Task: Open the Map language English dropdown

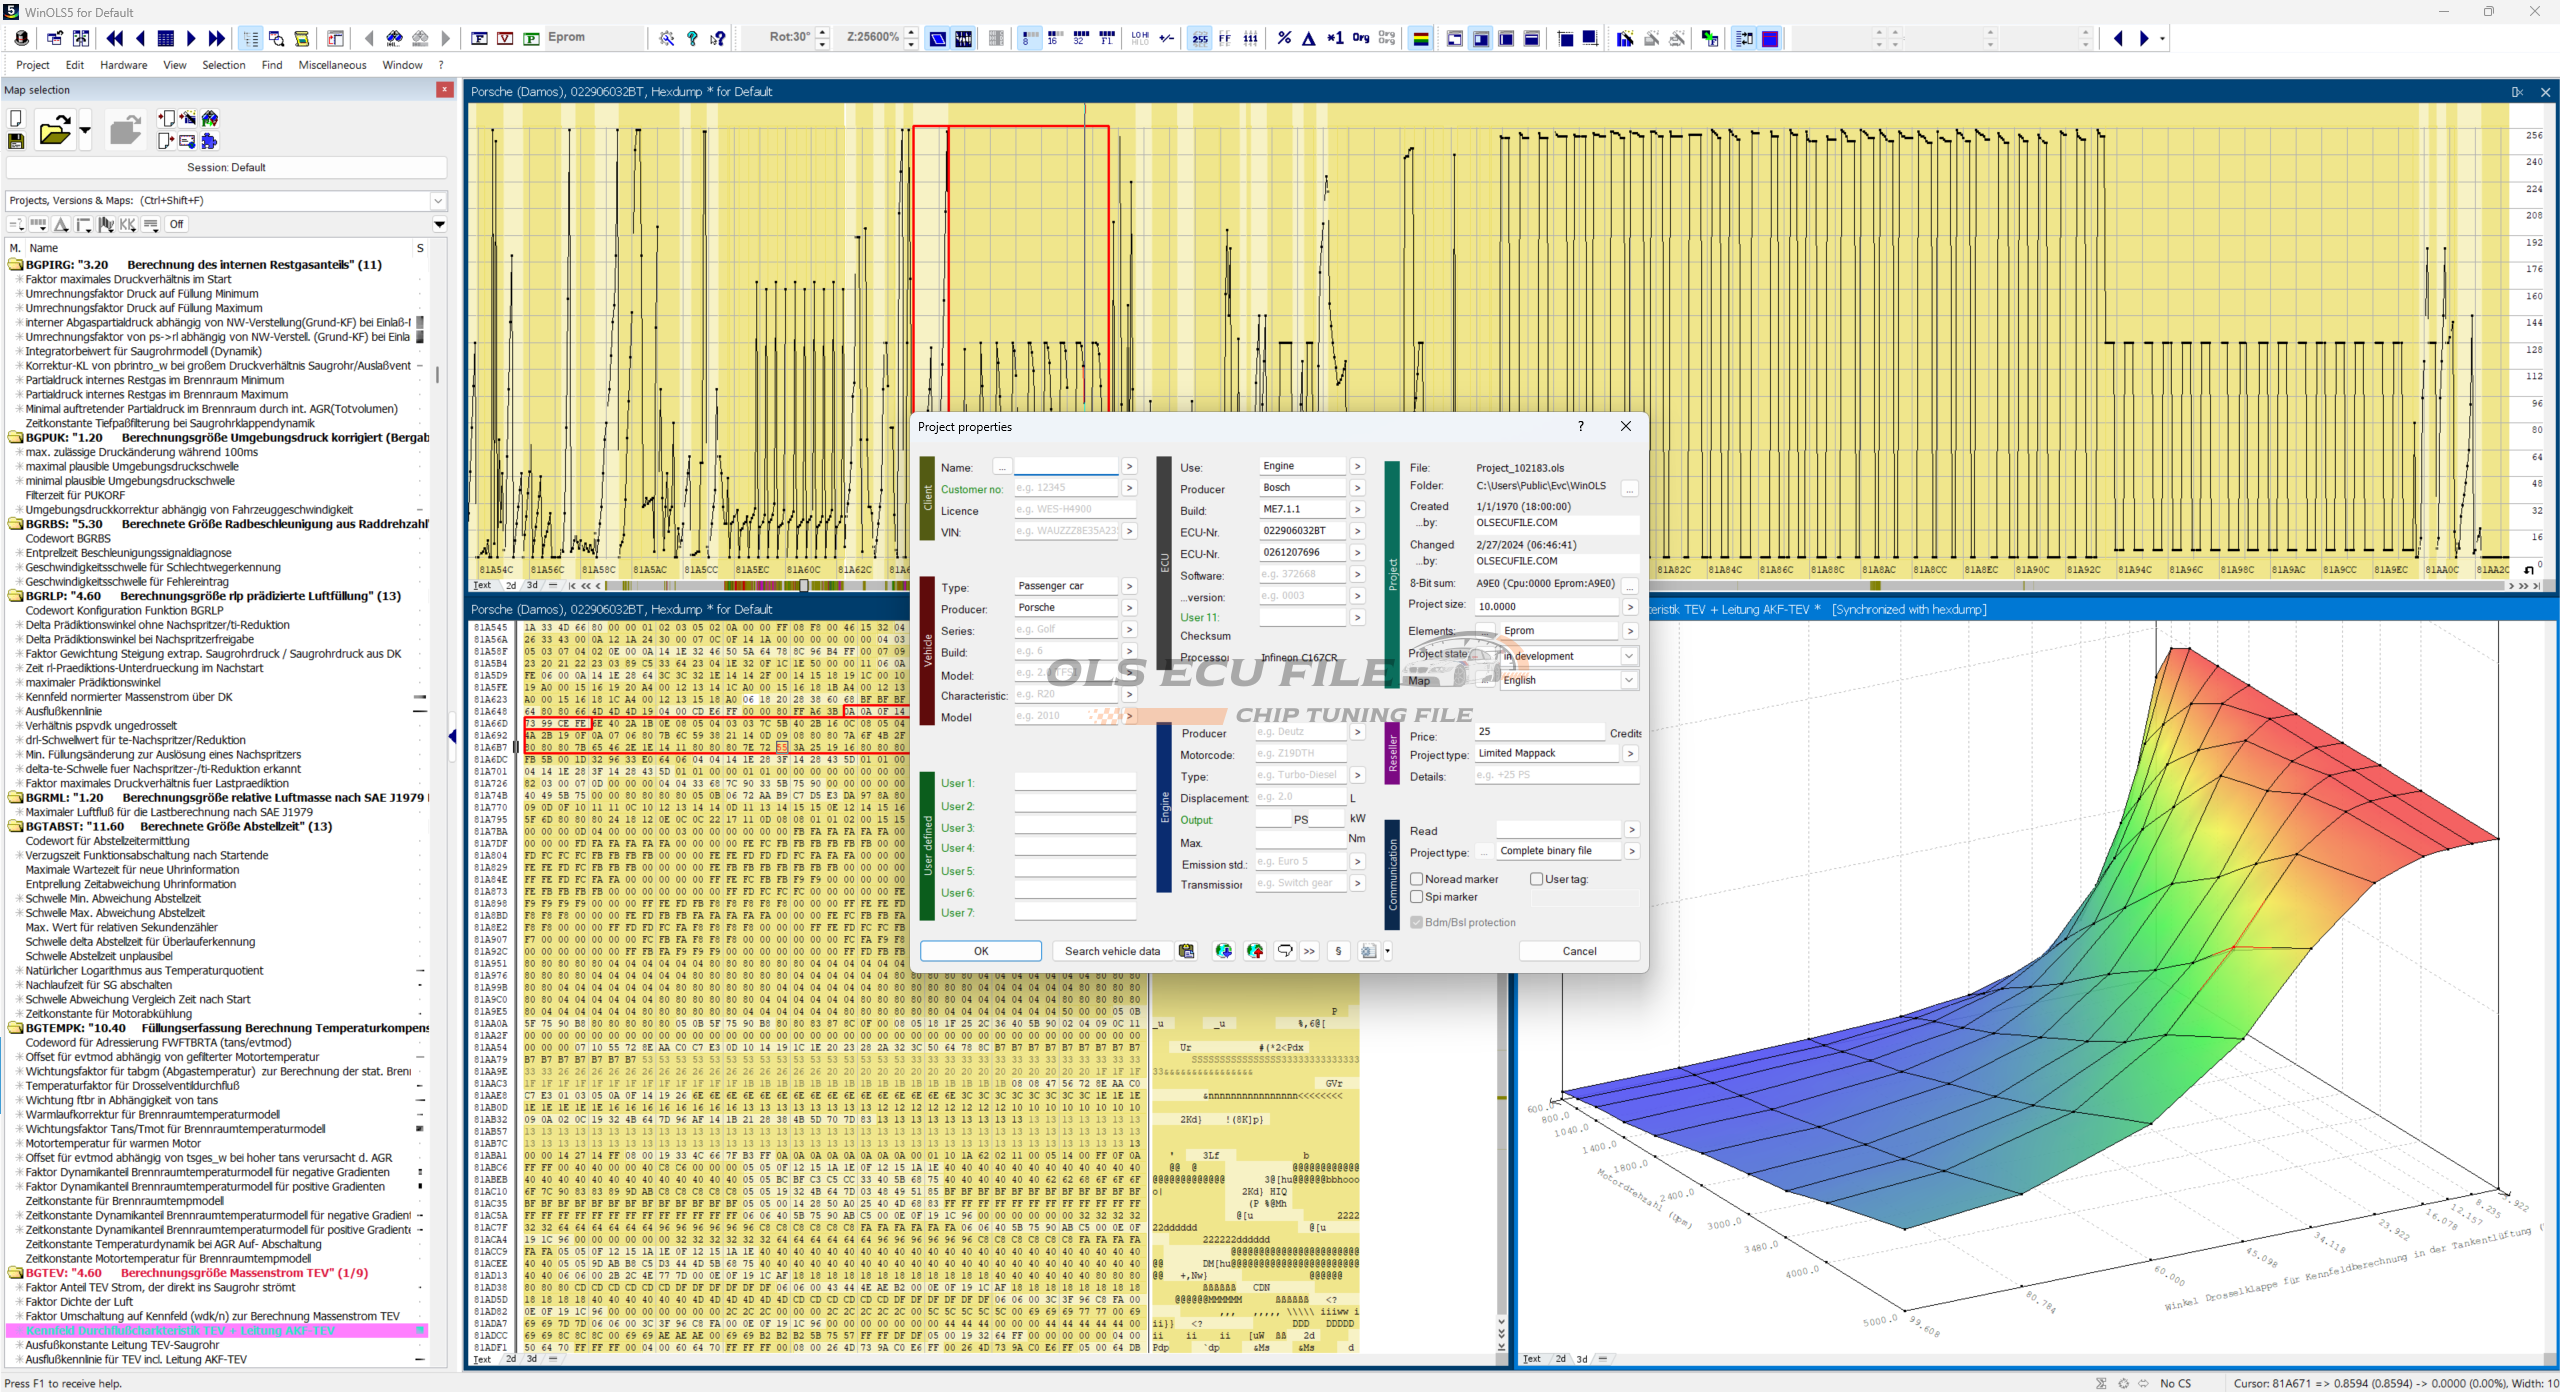Action: pyautogui.click(x=1629, y=680)
